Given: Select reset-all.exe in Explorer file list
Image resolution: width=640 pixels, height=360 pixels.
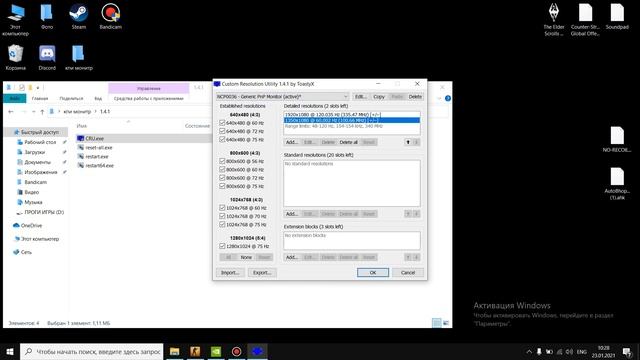Looking at the screenshot, I should pos(98,147).
